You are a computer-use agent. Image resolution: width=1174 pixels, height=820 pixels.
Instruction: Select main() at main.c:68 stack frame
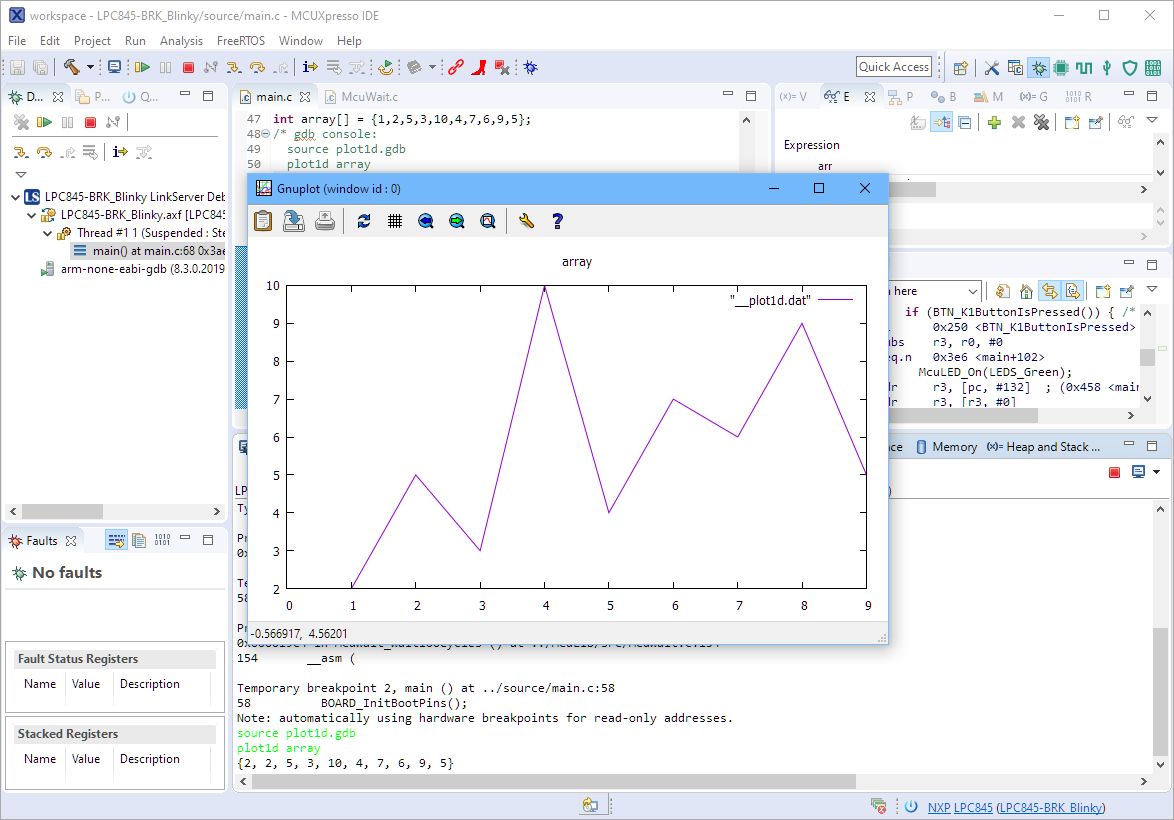(148, 251)
